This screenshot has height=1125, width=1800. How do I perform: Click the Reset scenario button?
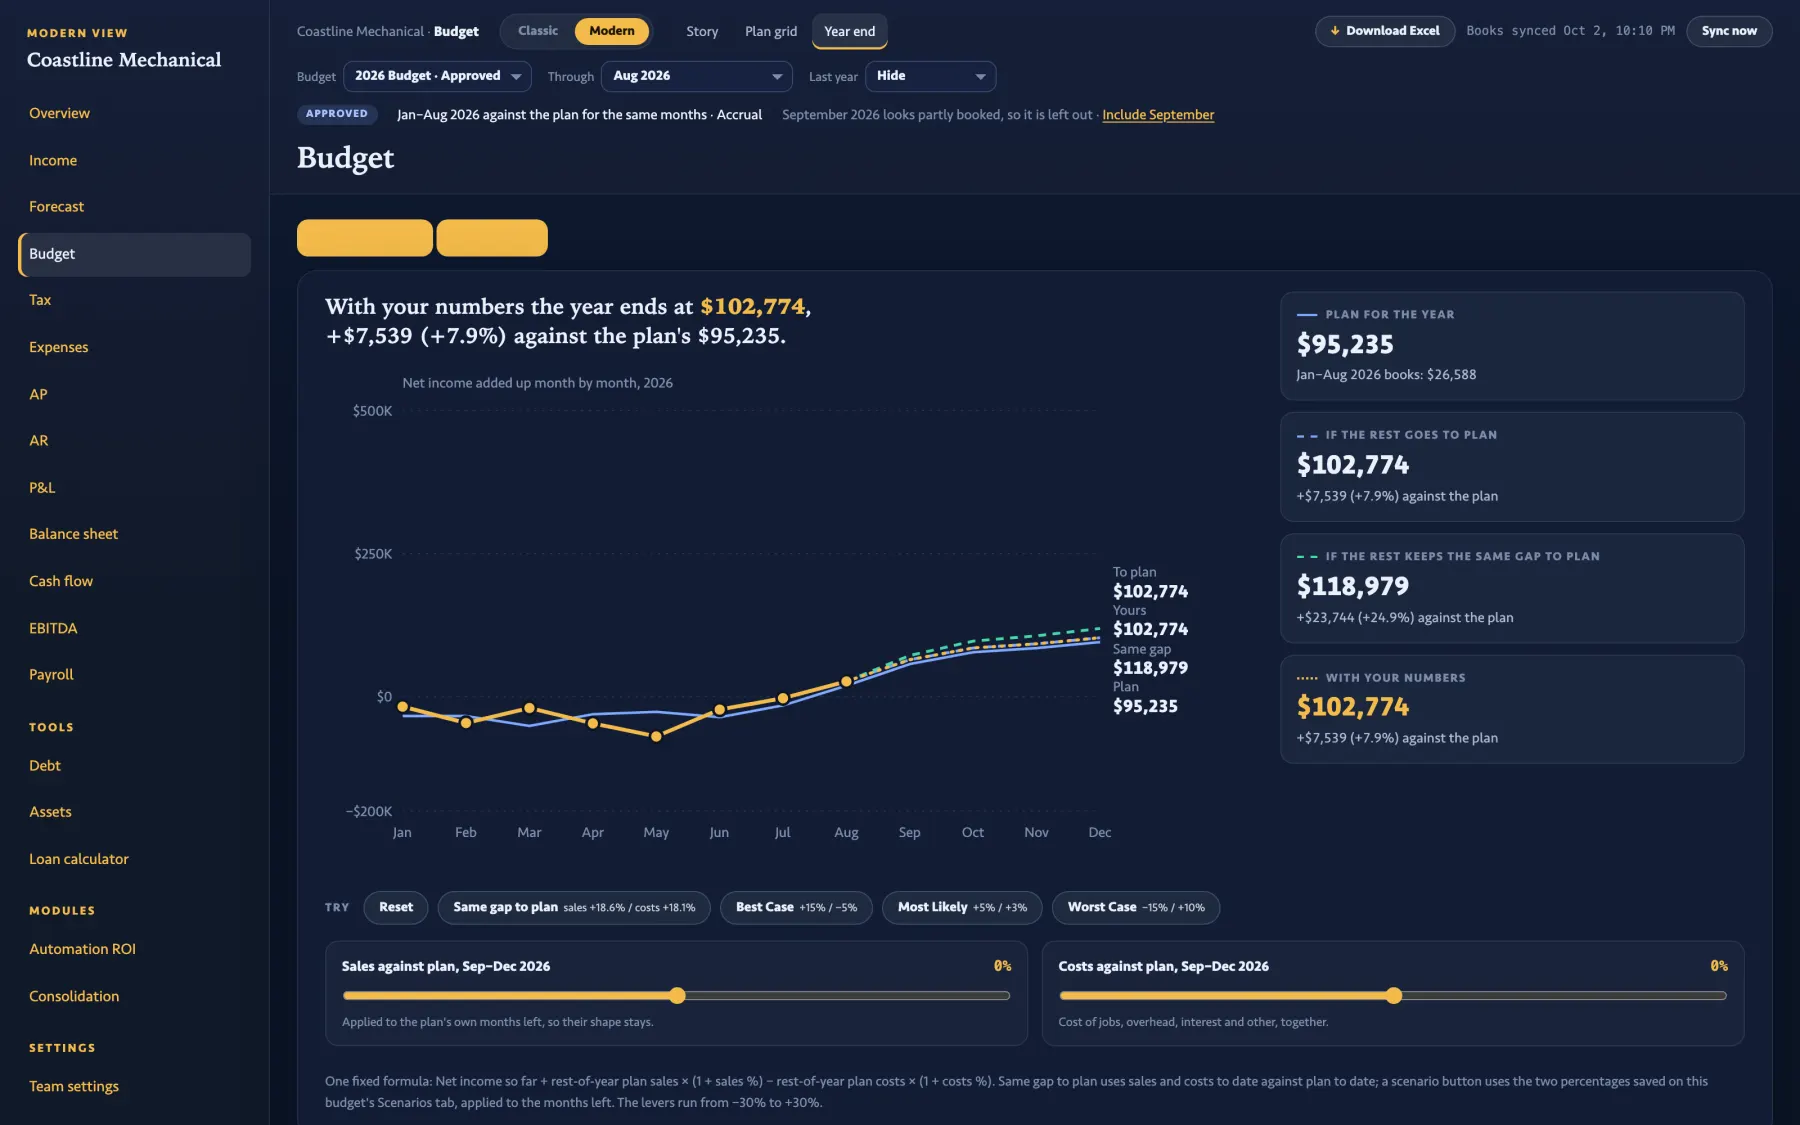[396, 907]
